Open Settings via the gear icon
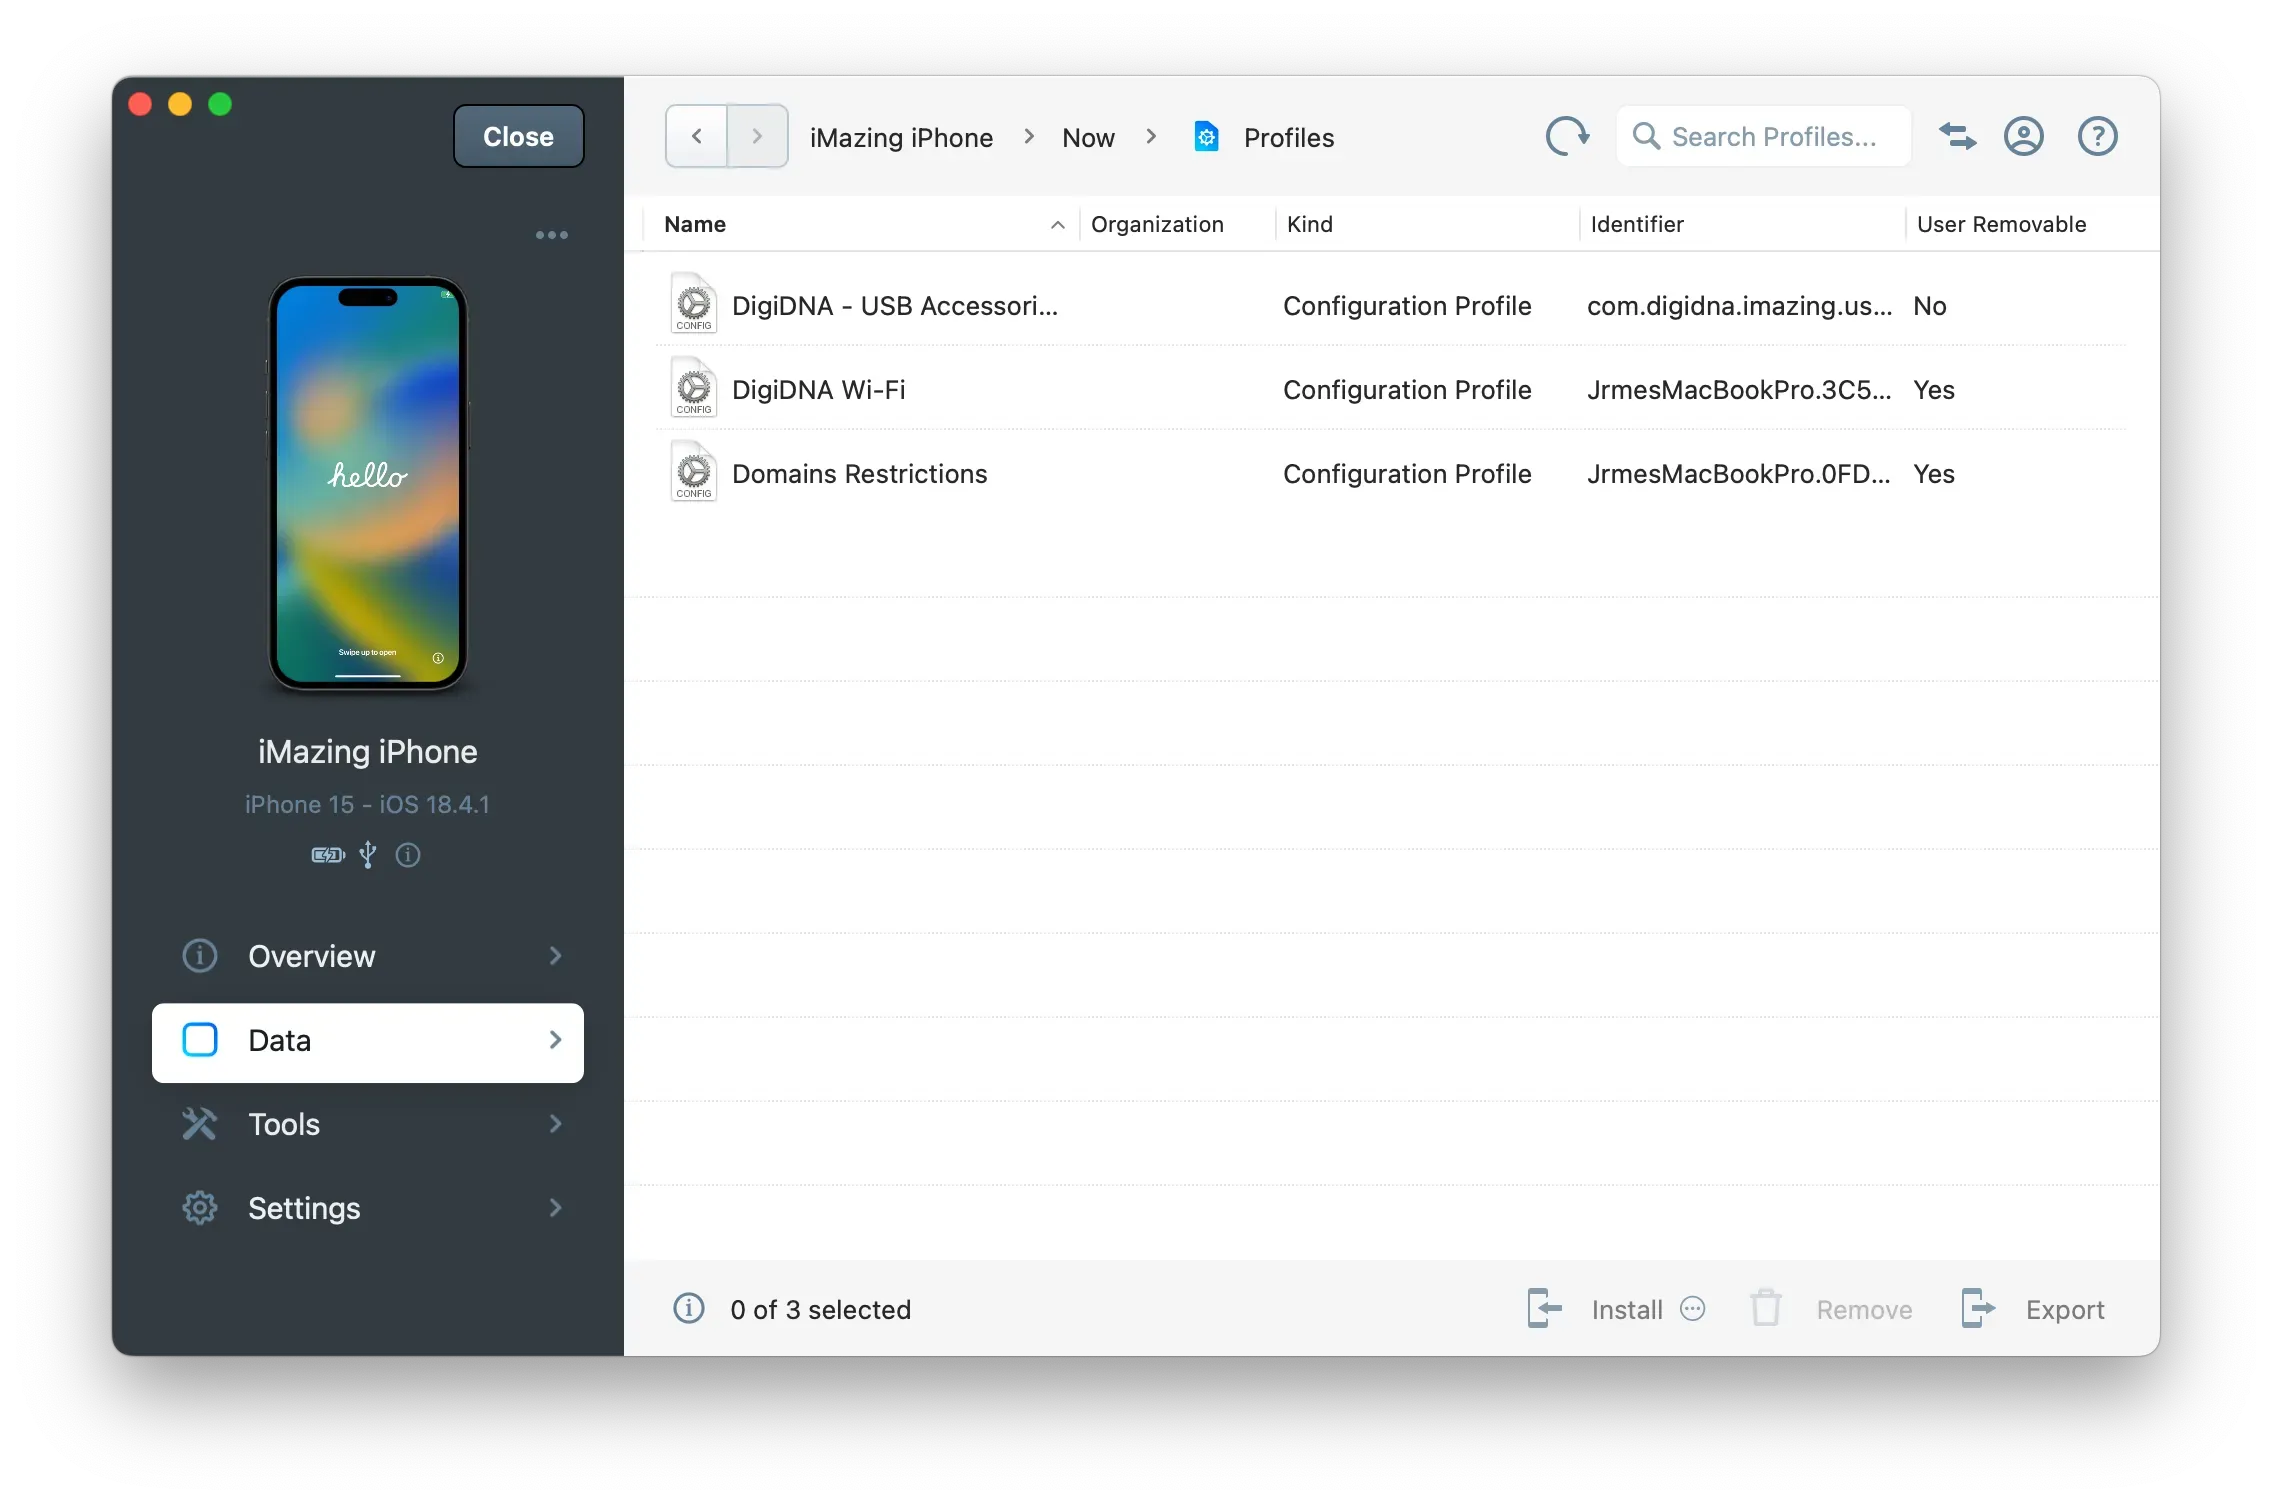2272x1504 pixels. 199,1208
